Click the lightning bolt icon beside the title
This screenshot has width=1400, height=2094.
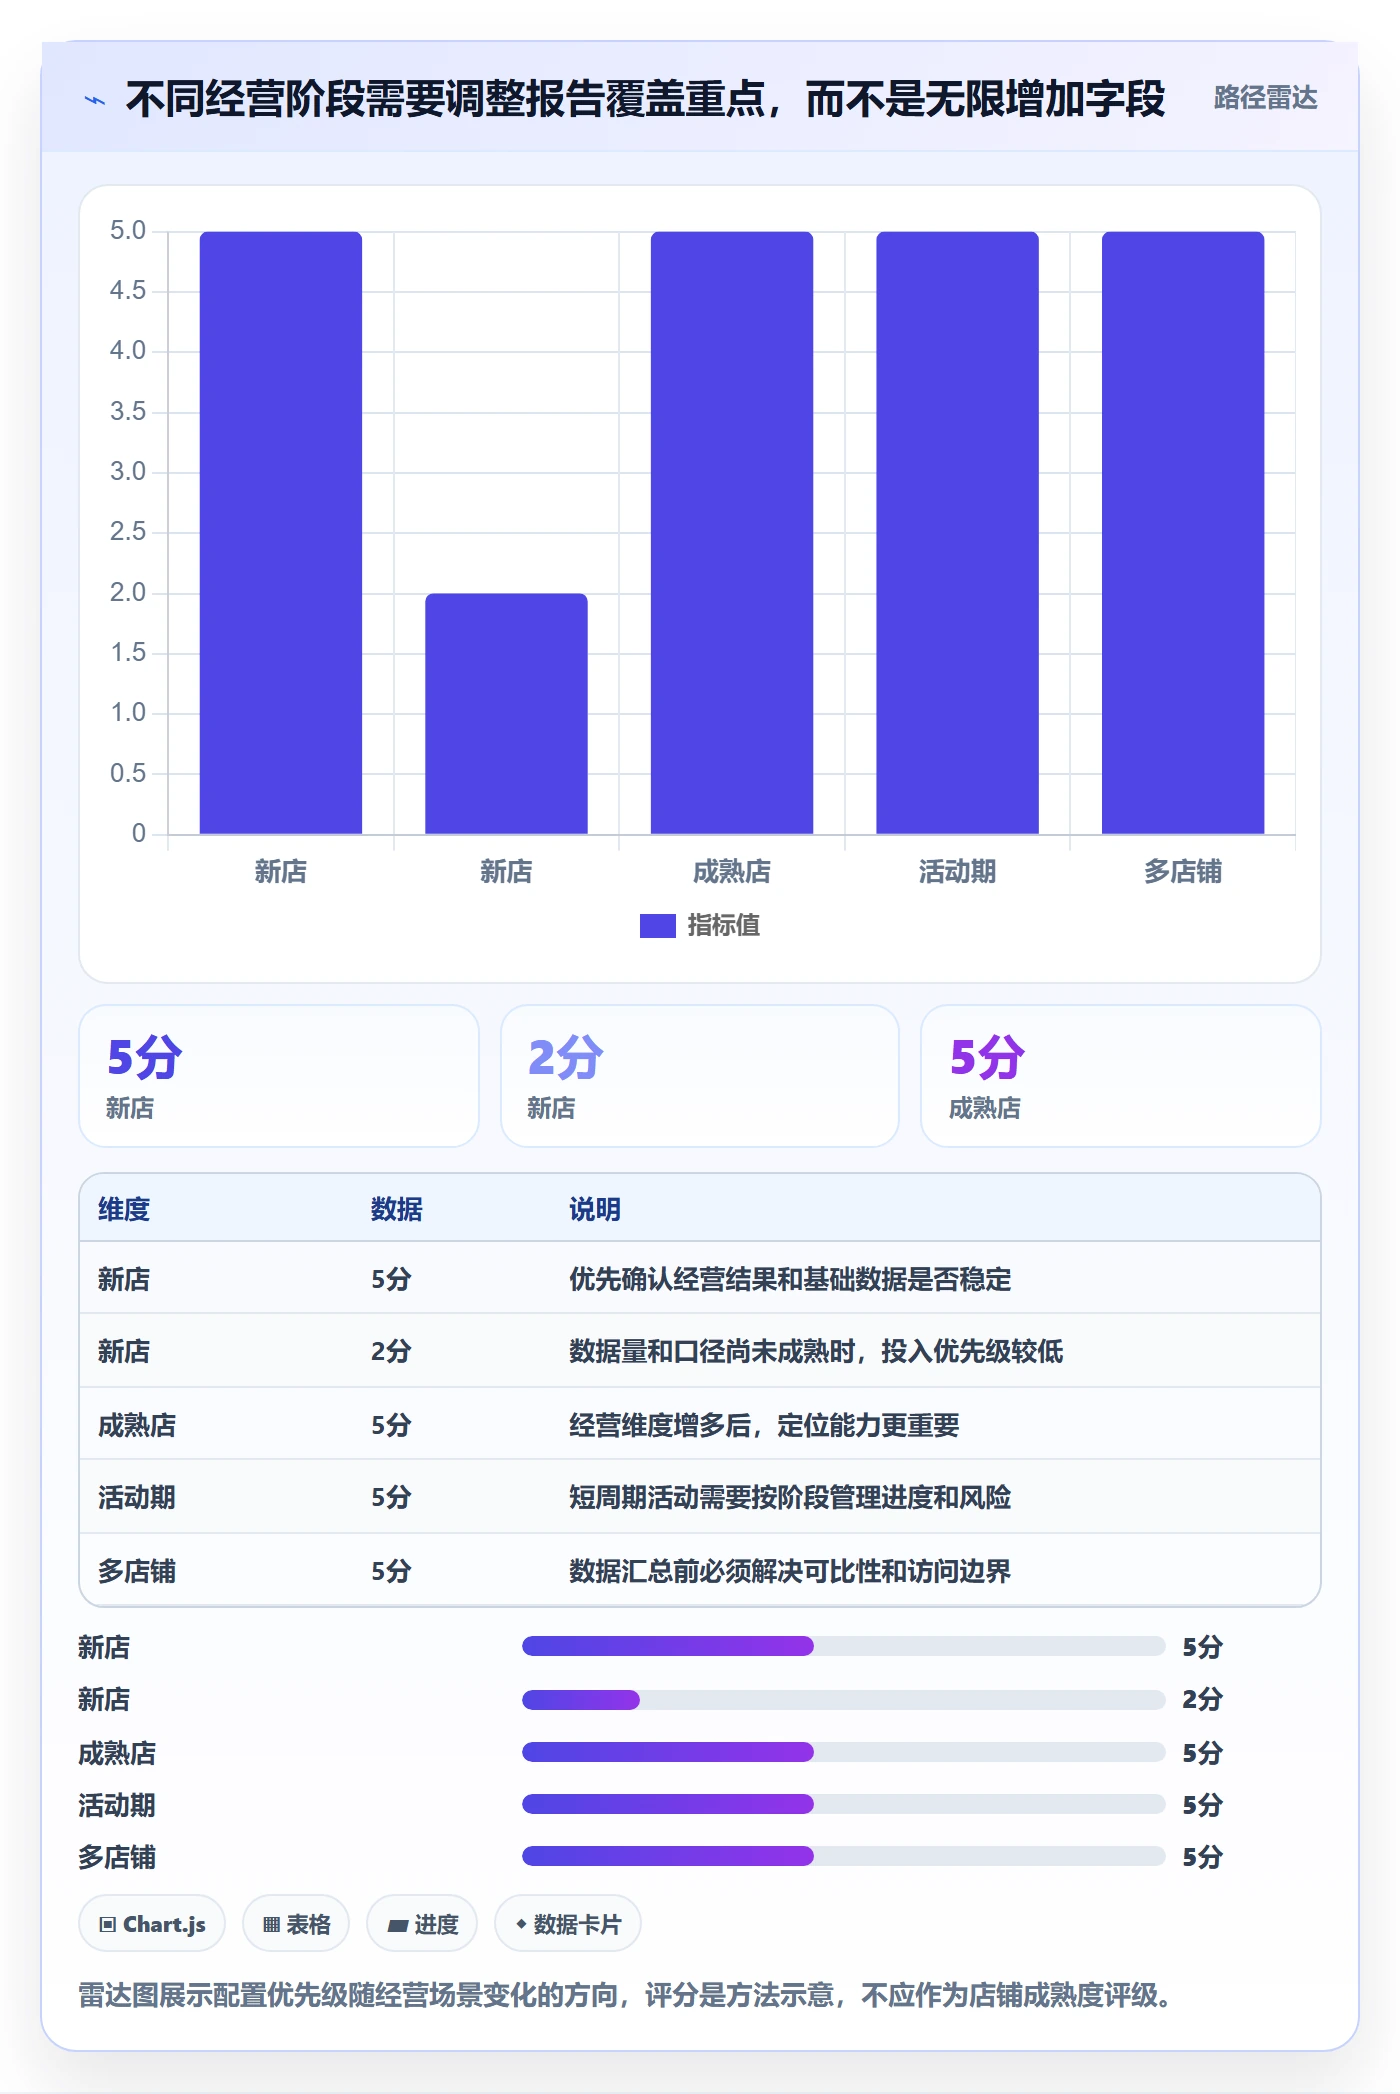(95, 100)
